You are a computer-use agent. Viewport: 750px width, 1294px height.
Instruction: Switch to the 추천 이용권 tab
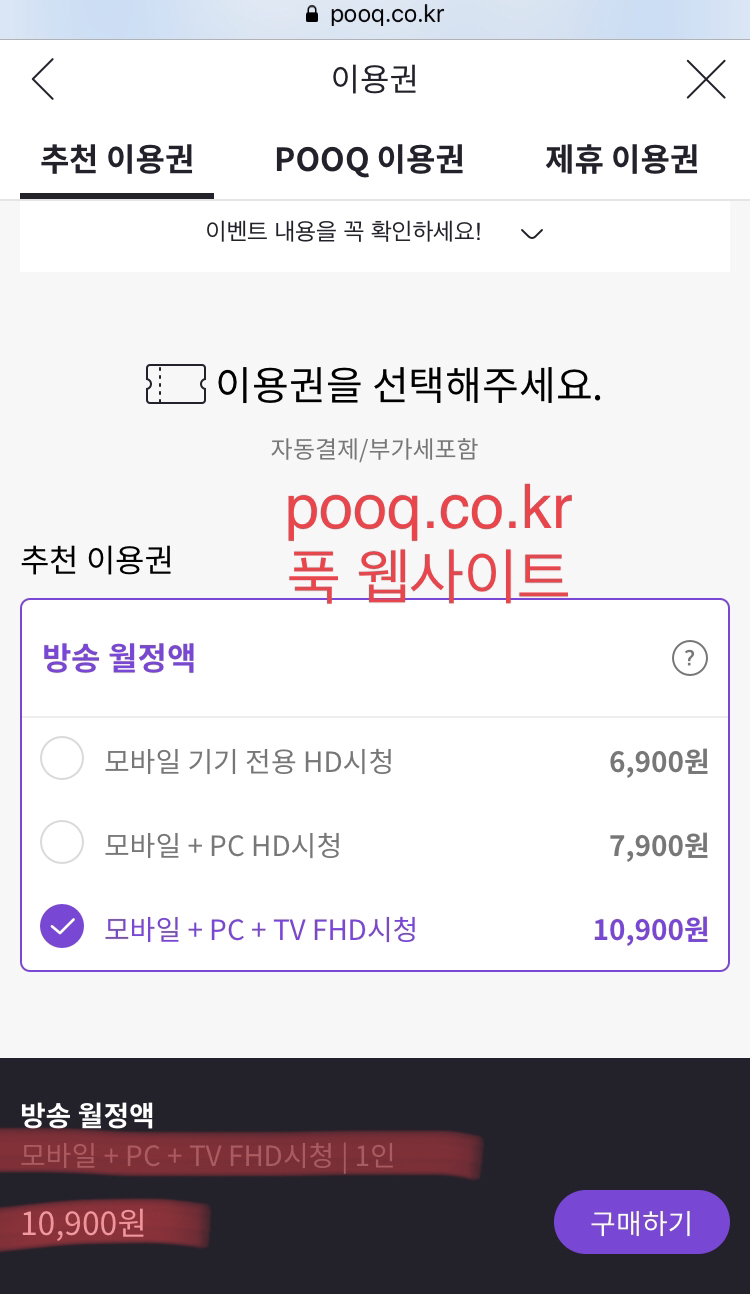(117, 159)
